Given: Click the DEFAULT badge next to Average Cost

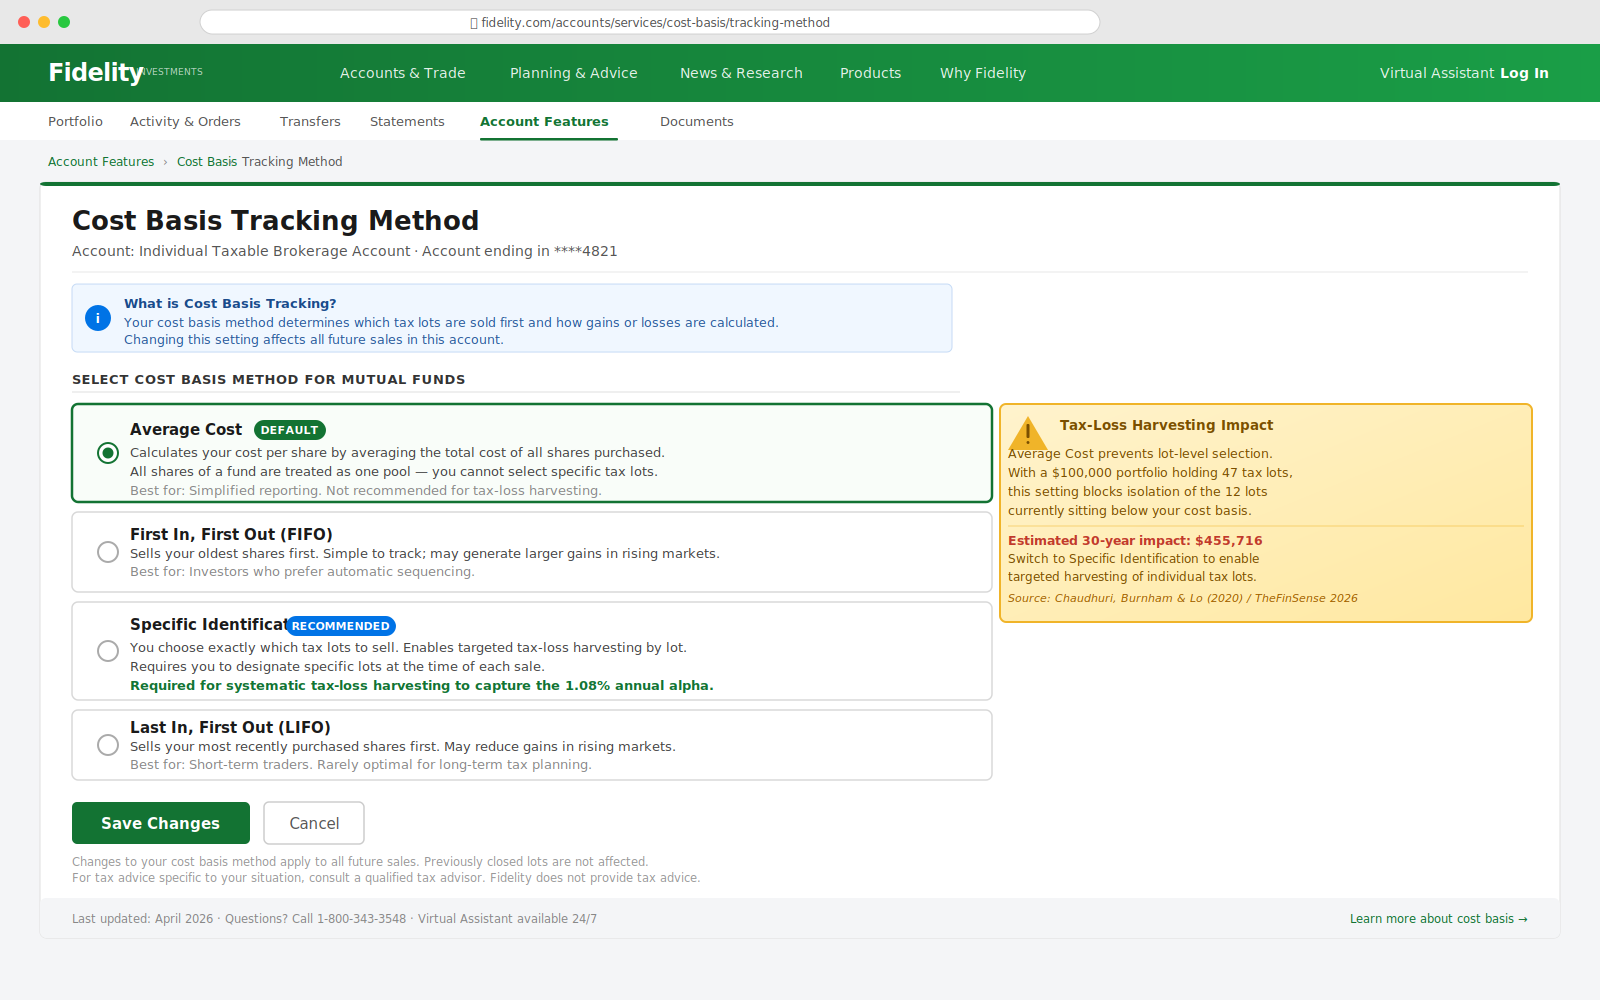Looking at the screenshot, I should 289,429.
